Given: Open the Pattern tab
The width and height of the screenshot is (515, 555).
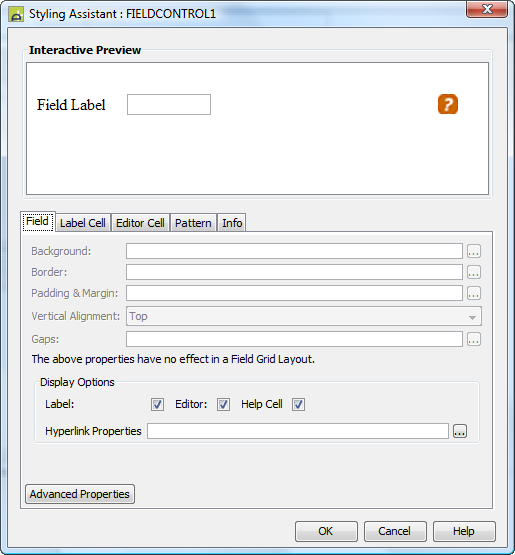Looking at the screenshot, I should 193,223.
